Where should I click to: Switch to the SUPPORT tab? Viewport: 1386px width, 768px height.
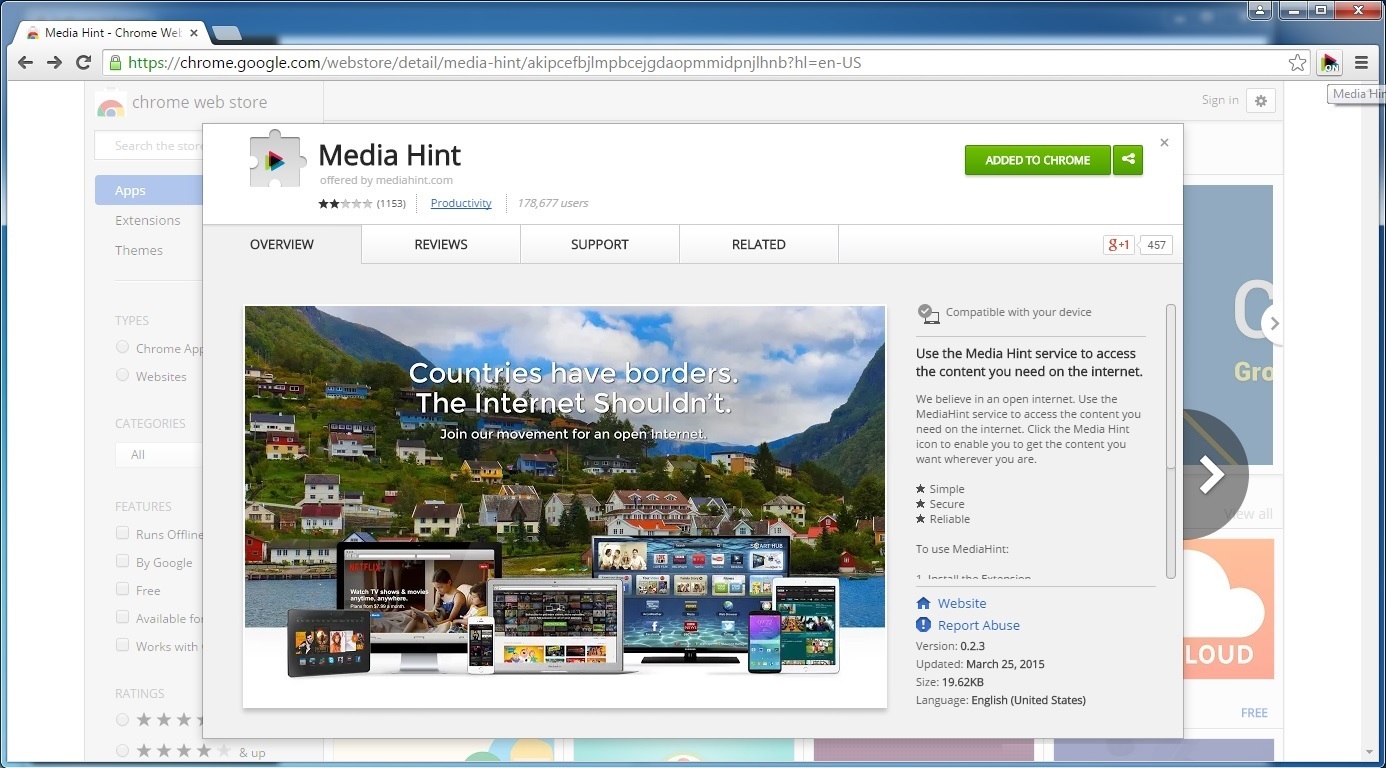tap(600, 244)
